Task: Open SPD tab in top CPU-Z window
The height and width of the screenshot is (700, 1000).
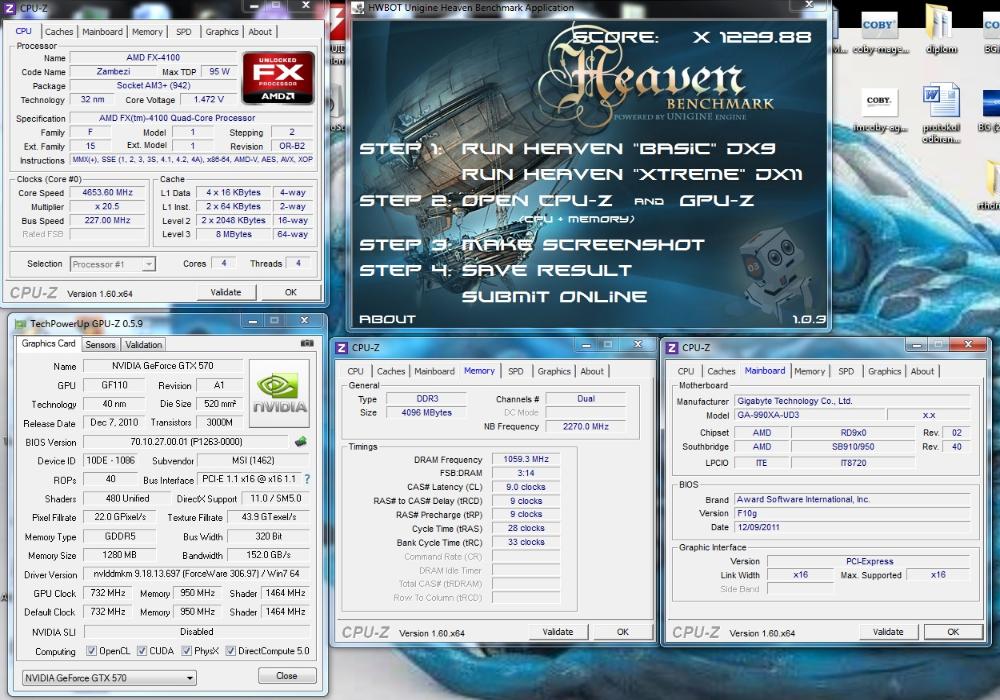Action: [184, 31]
